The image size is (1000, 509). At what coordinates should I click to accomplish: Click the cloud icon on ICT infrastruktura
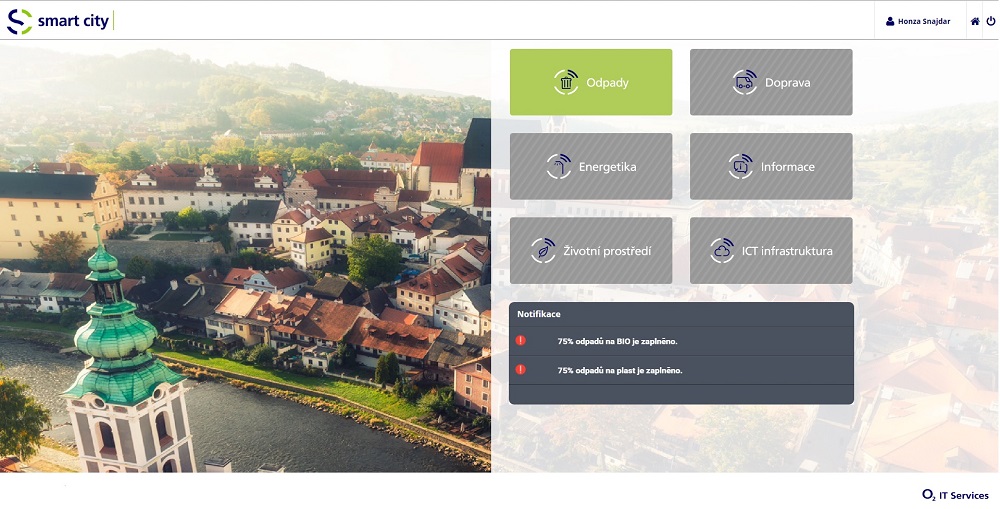tap(722, 251)
